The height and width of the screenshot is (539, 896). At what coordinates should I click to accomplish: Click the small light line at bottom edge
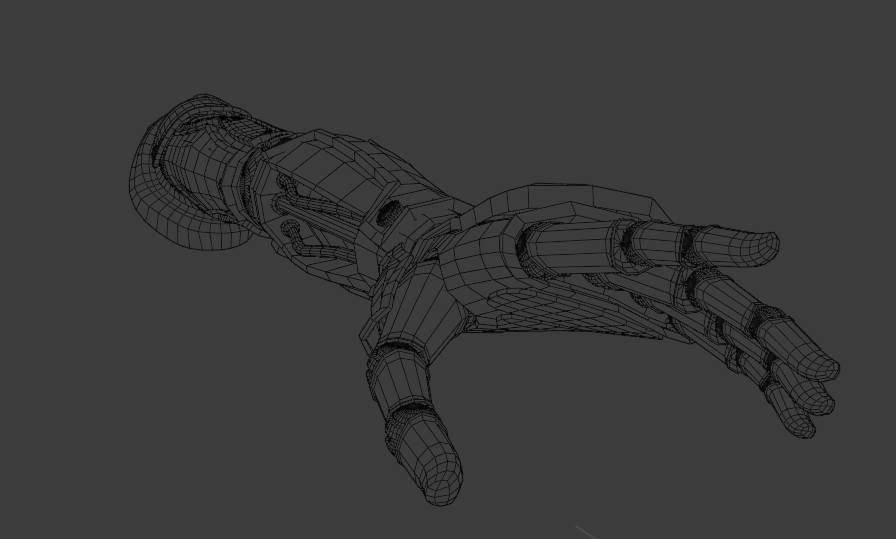click(x=585, y=531)
